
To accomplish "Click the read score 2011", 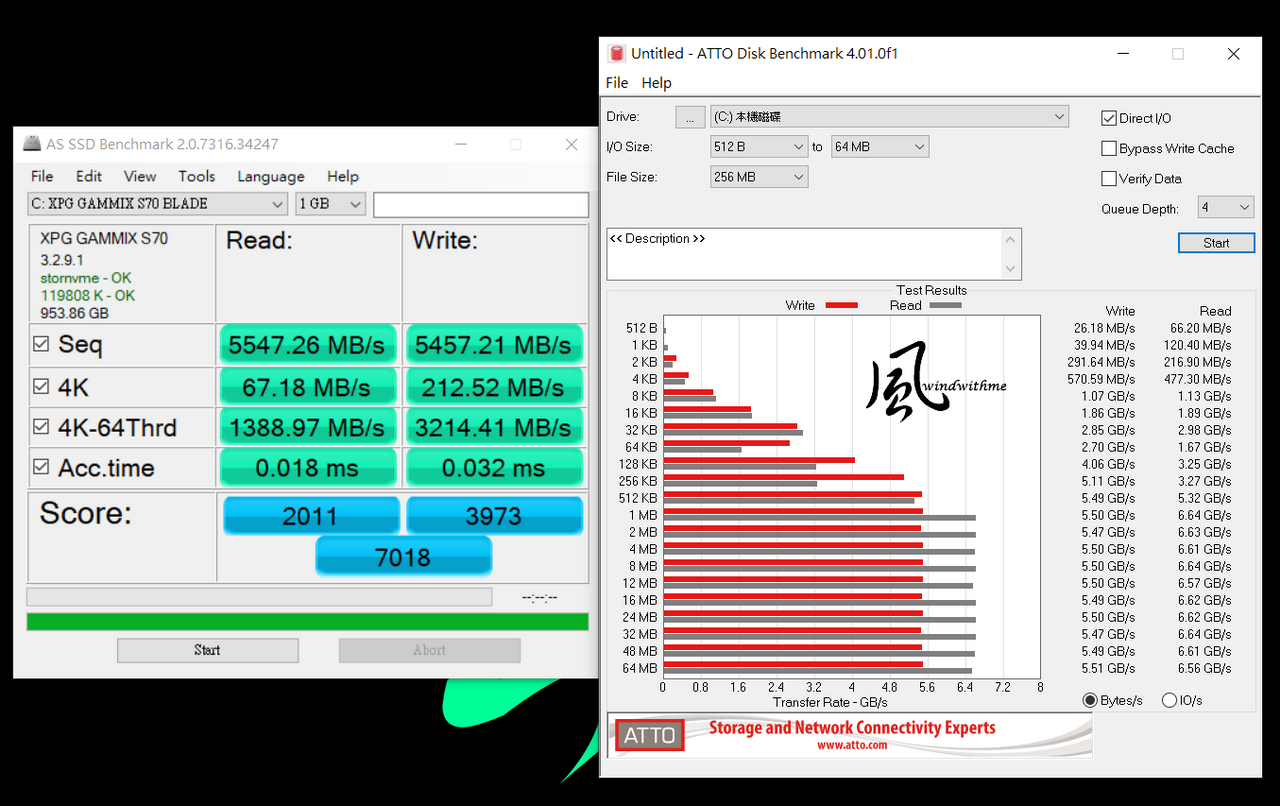I will [x=311, y=516].
